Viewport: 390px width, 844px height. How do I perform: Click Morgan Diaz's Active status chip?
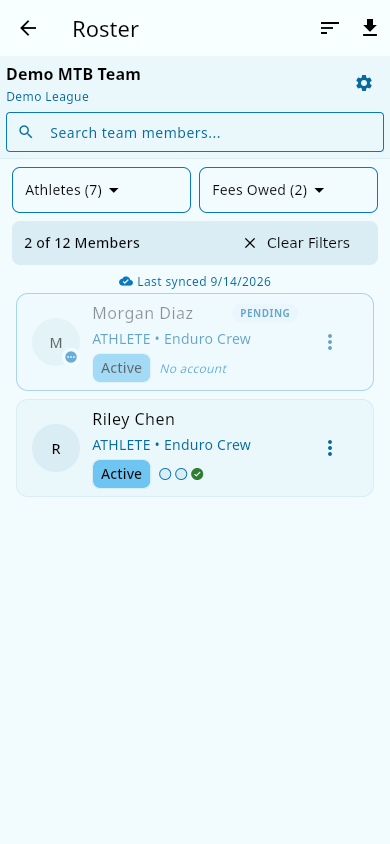[x=122, y=368]
